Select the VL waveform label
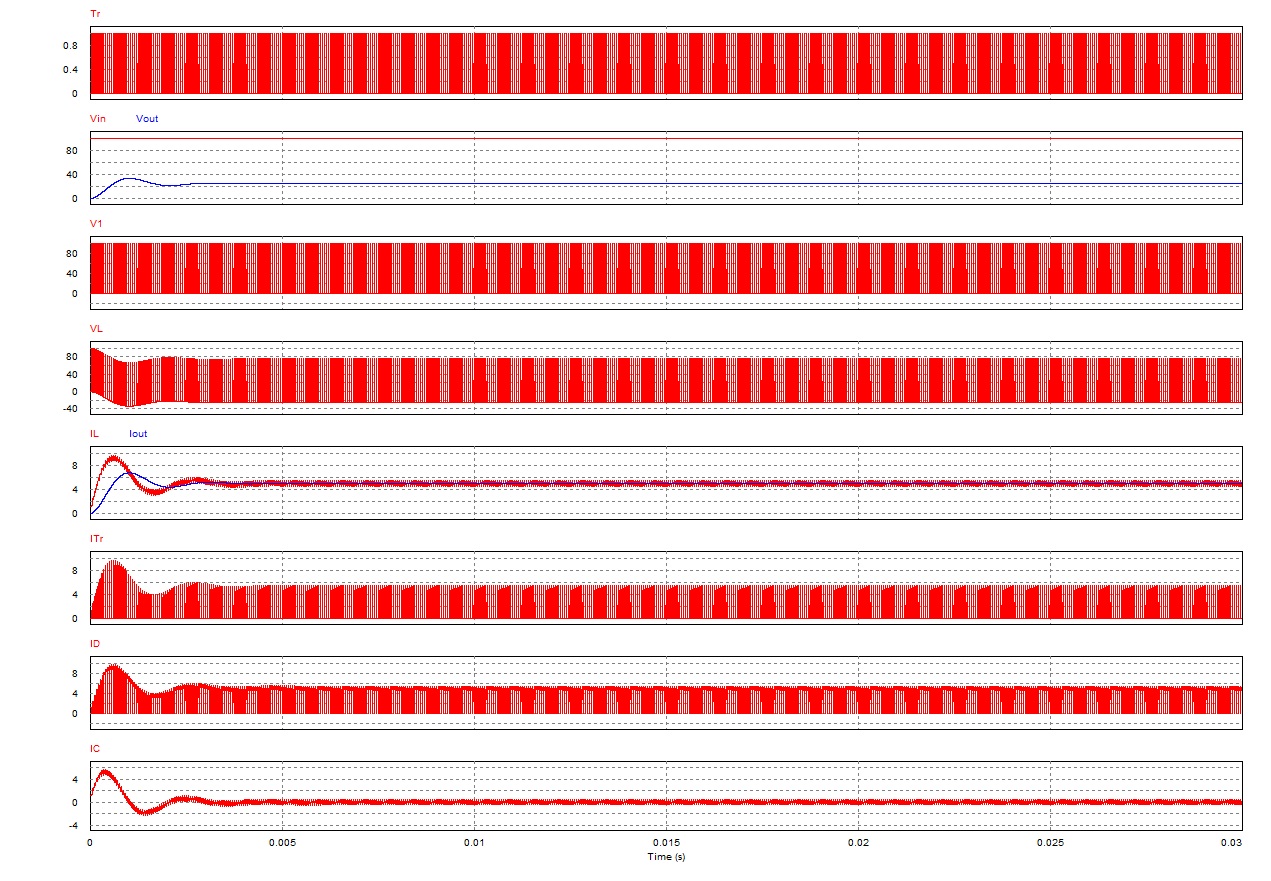 (96, 329)
